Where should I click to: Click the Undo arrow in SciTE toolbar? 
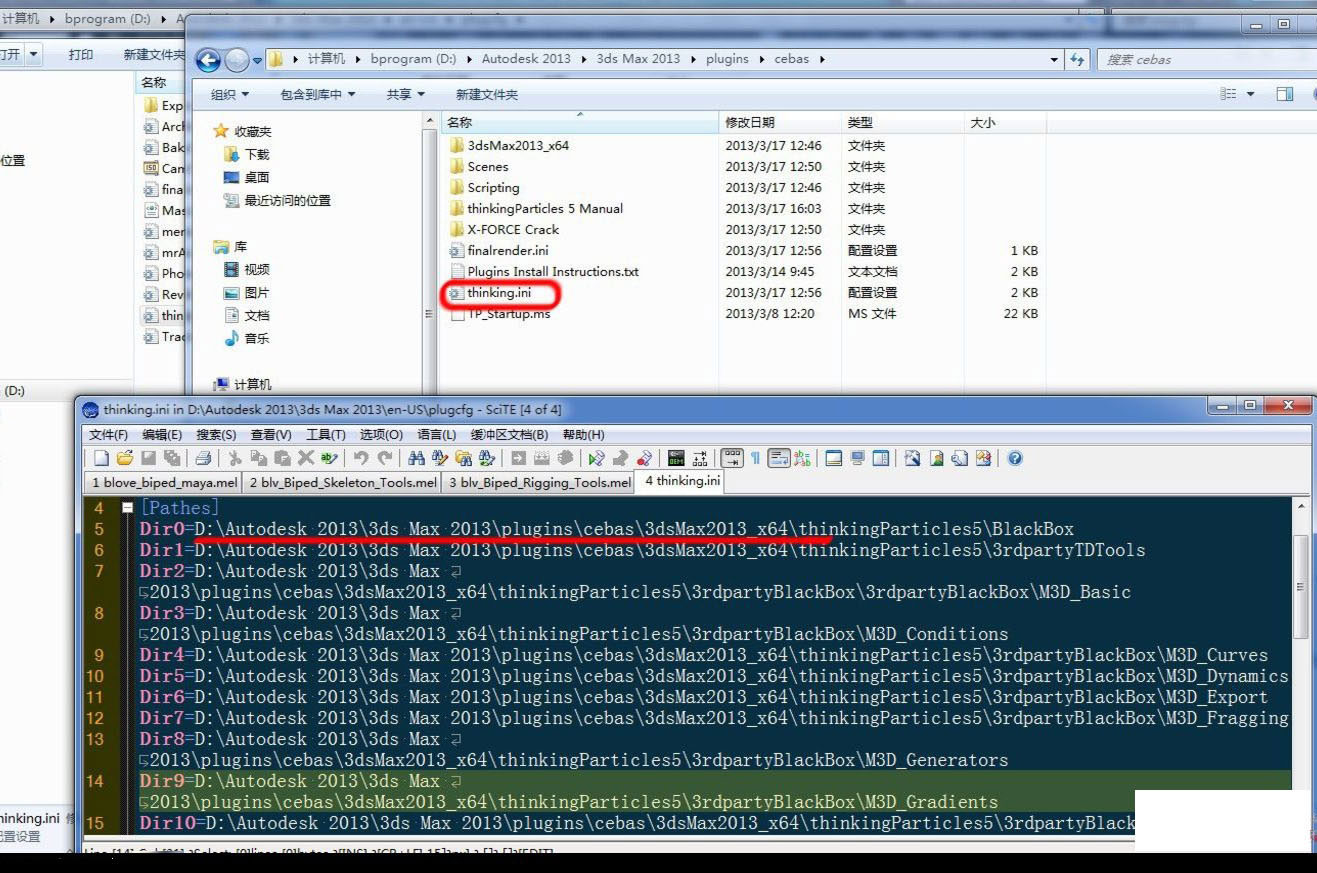pos(361,458)
